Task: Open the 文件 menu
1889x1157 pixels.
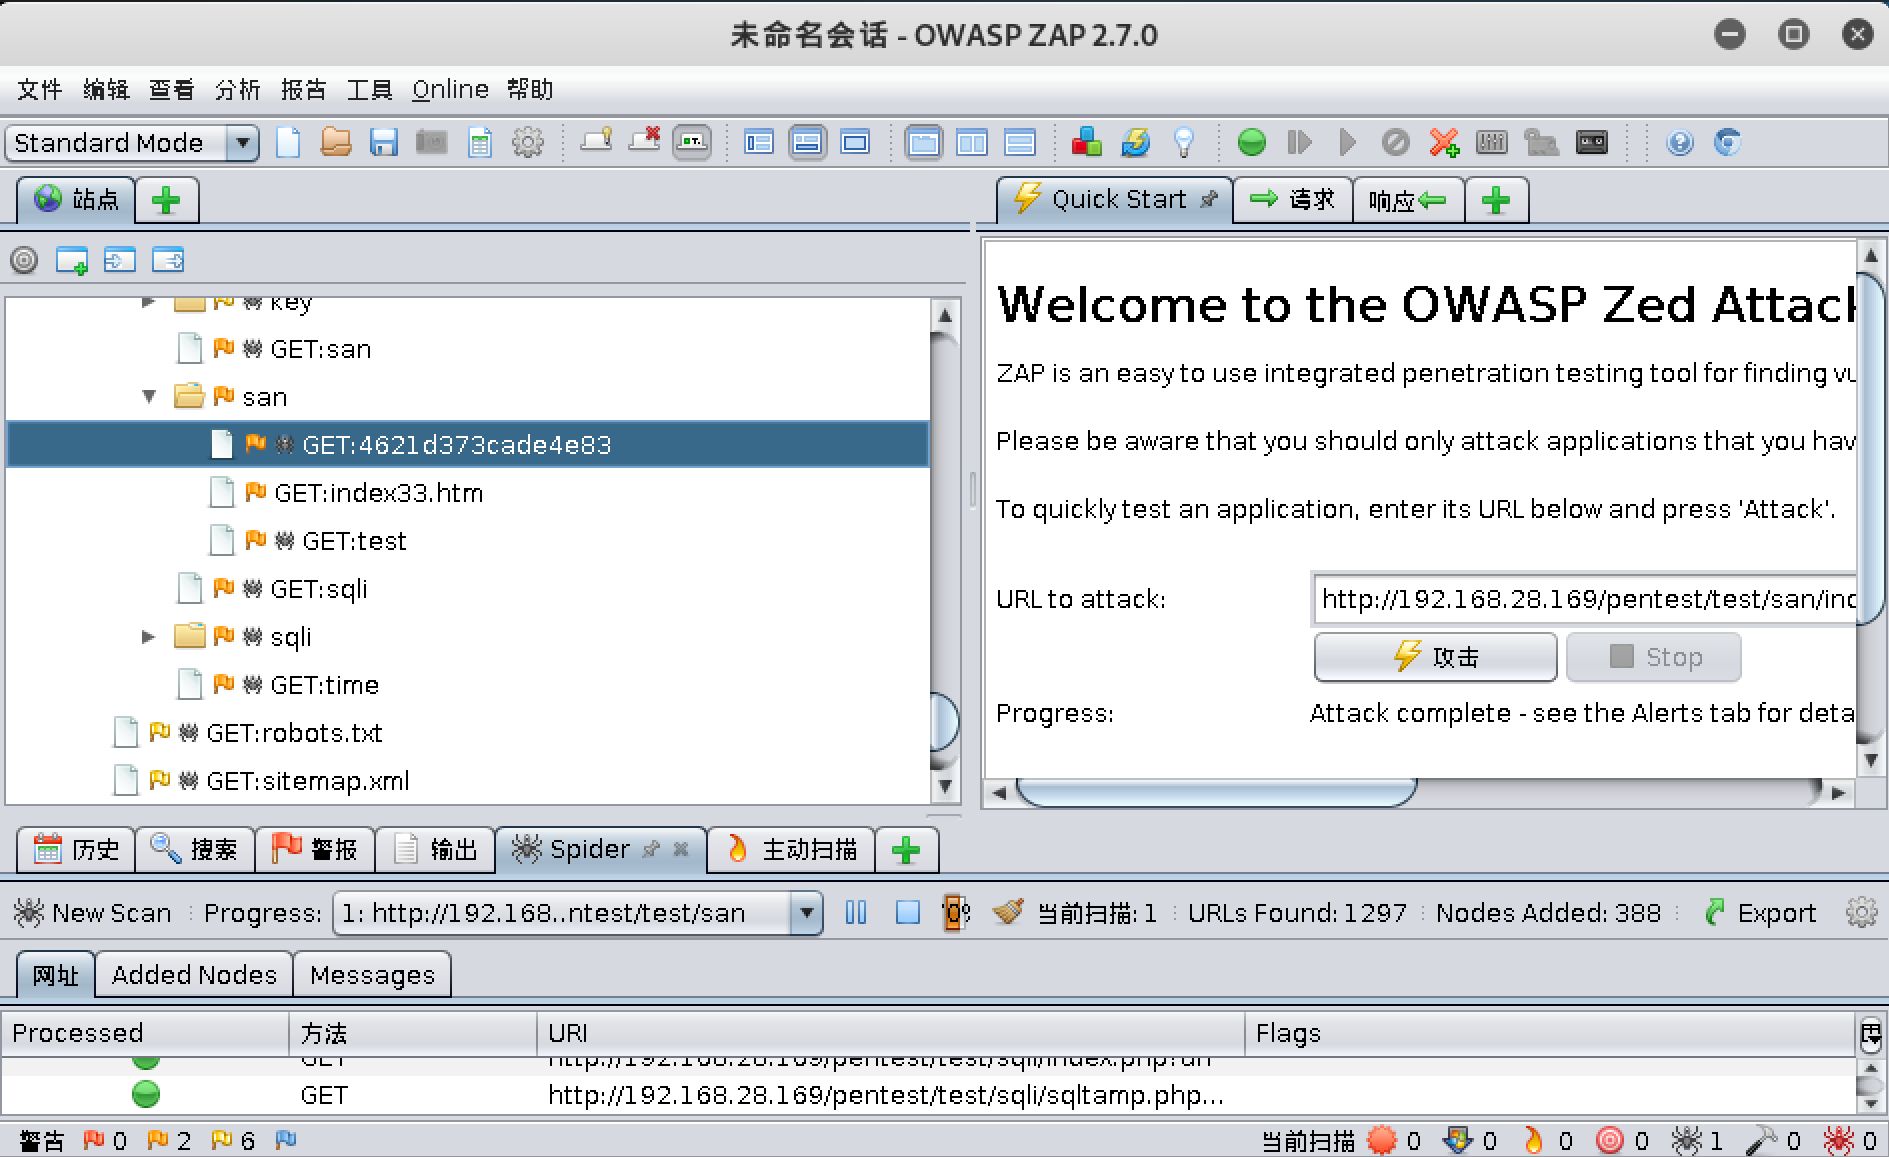Action: 40,90
